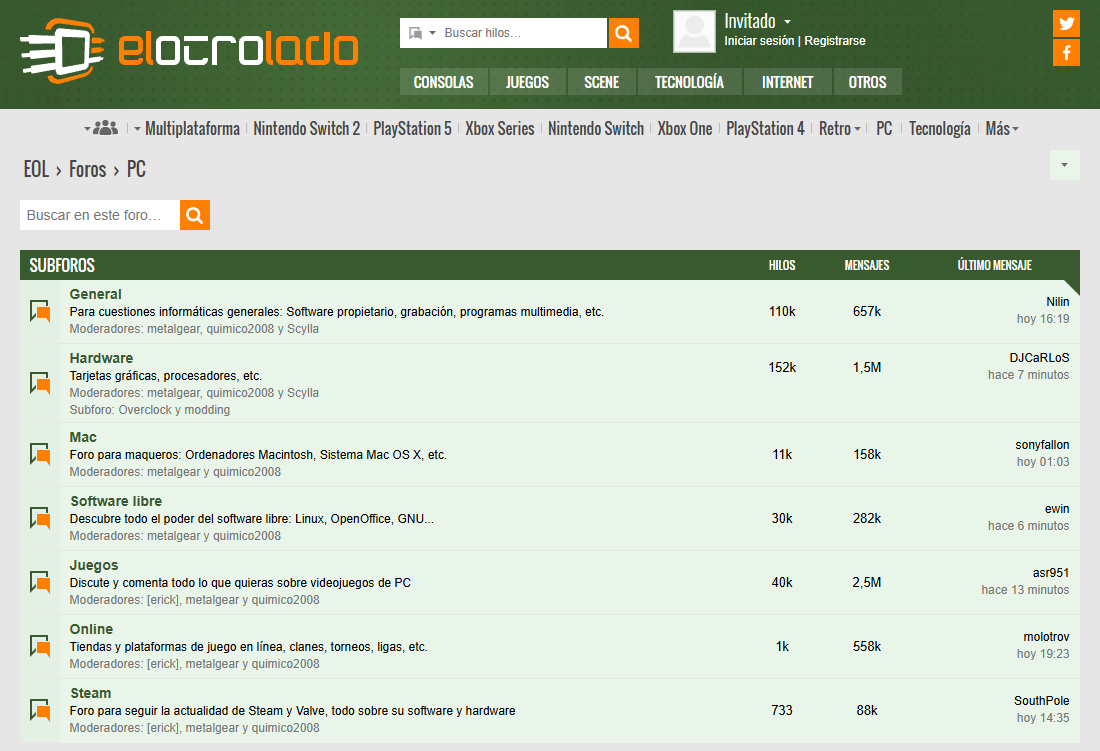The height and width of the screenshot is (751, 1100).
Task: Open the SCENE main menu
Action: [602, 82]
